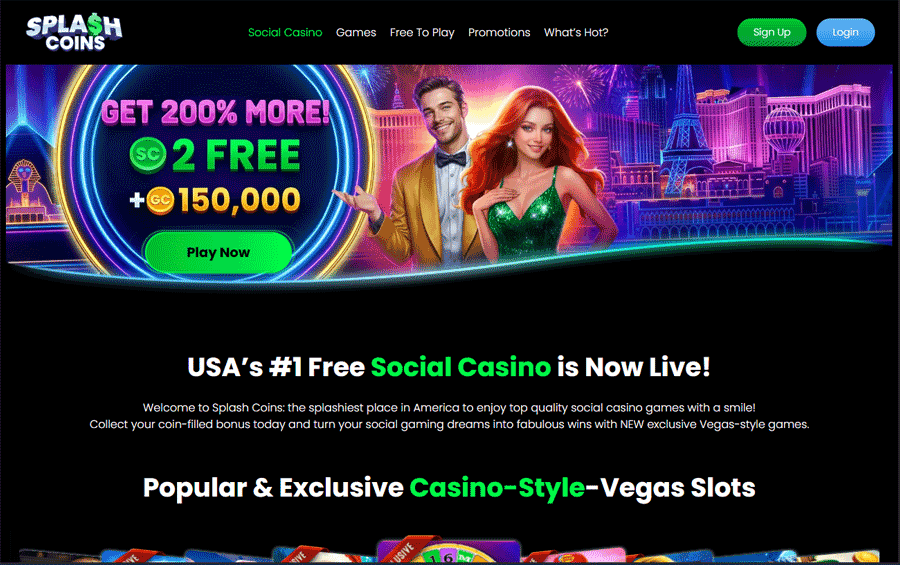Click the 2 FREE offer text
The width and height of the screenshot is (900, 565).
236,156
